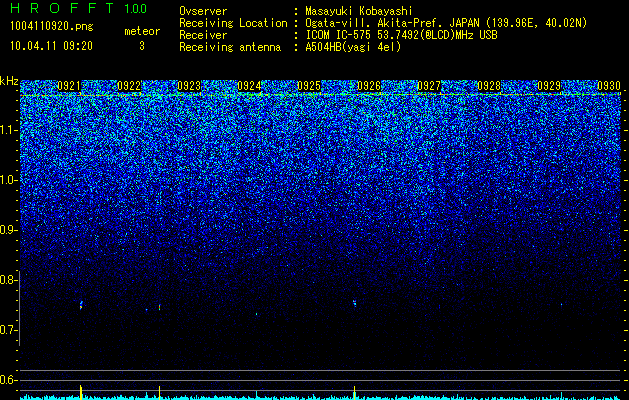Click the 0924 time marker
This screenshot has height=400, width=629.
tap(249, 86)
